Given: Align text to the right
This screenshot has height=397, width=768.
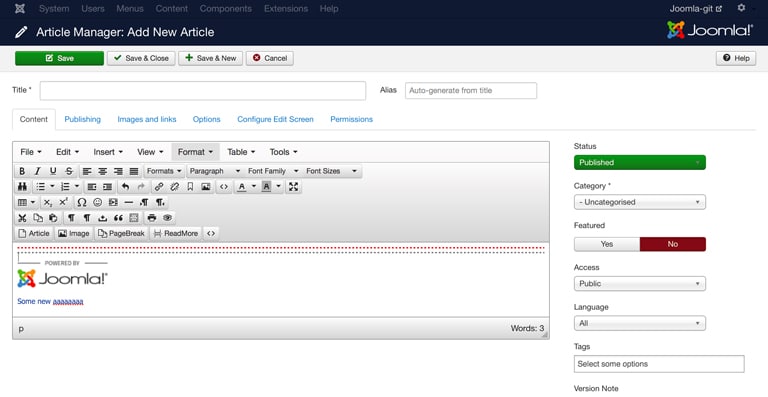Looking at the screenshot, I should [118, 171].
